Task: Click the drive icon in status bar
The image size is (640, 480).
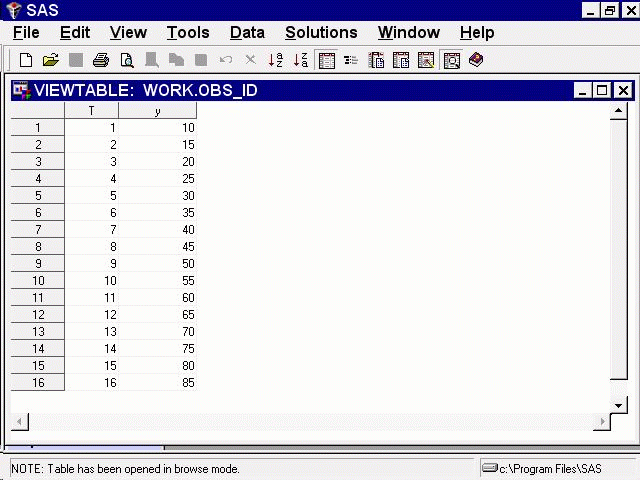Action: click(489, 467)
